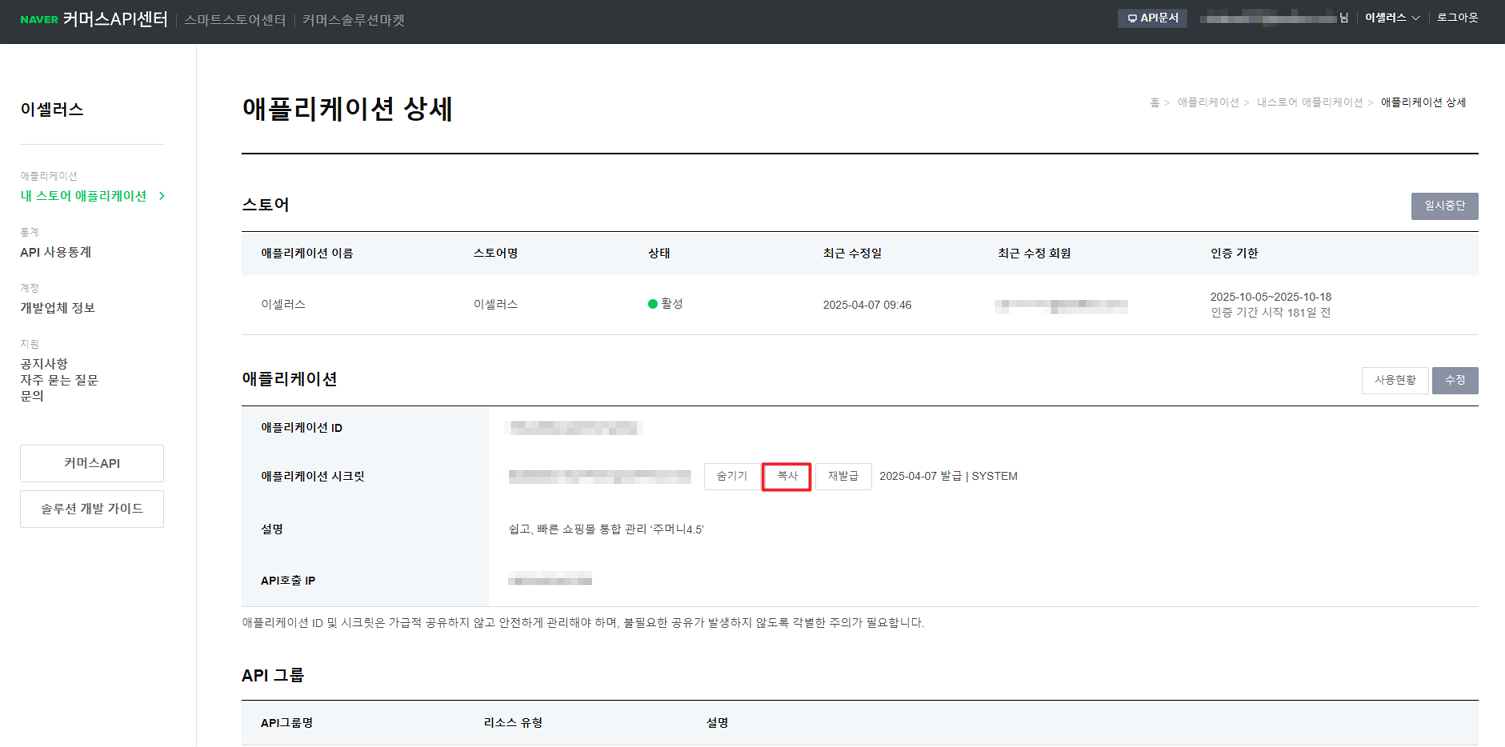Click the NAVER 커머스API센터 logo
Screen dimensions: 1505x747
(94, 19)
